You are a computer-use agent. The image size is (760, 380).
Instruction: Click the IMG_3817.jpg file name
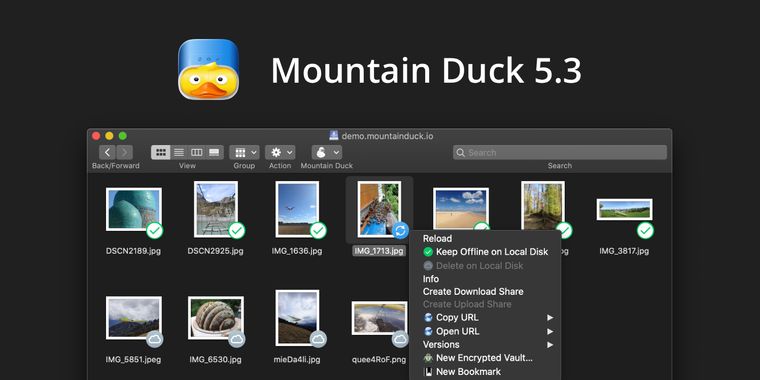point(624,251)
